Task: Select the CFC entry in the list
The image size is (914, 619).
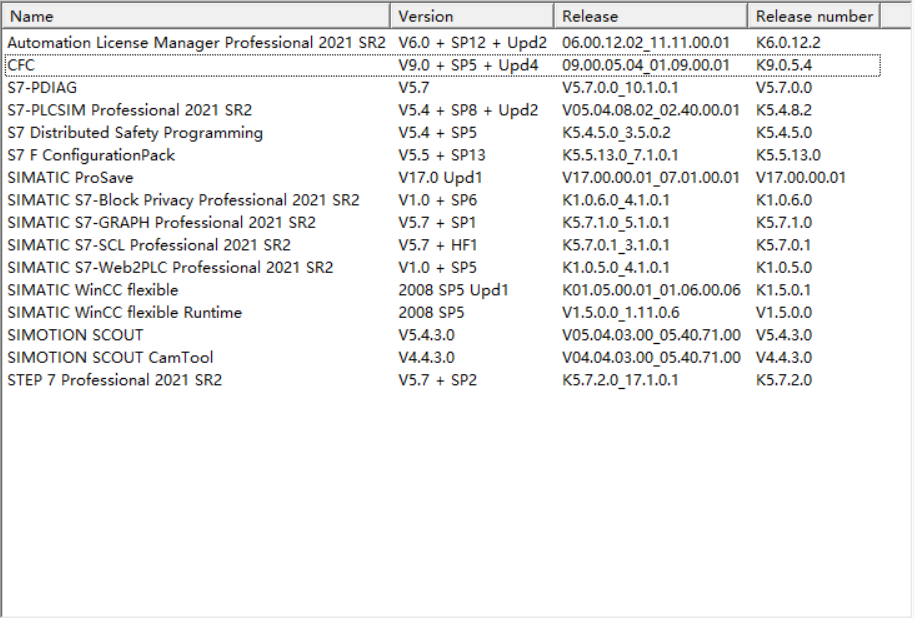Action: pos(21,65)
